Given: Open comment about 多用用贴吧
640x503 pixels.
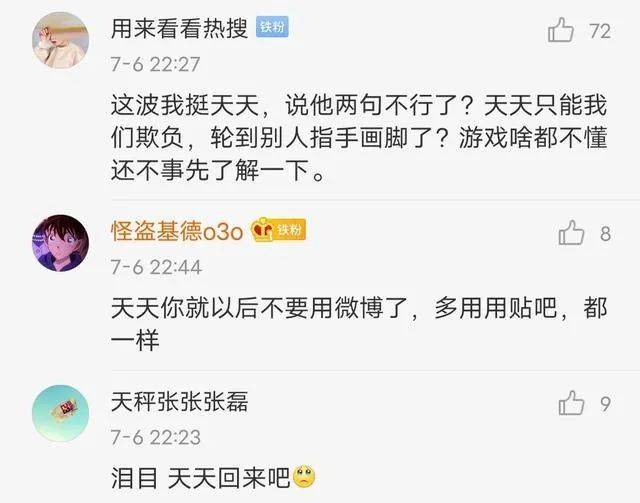Looking at the screenshot, I should [359, 324].
